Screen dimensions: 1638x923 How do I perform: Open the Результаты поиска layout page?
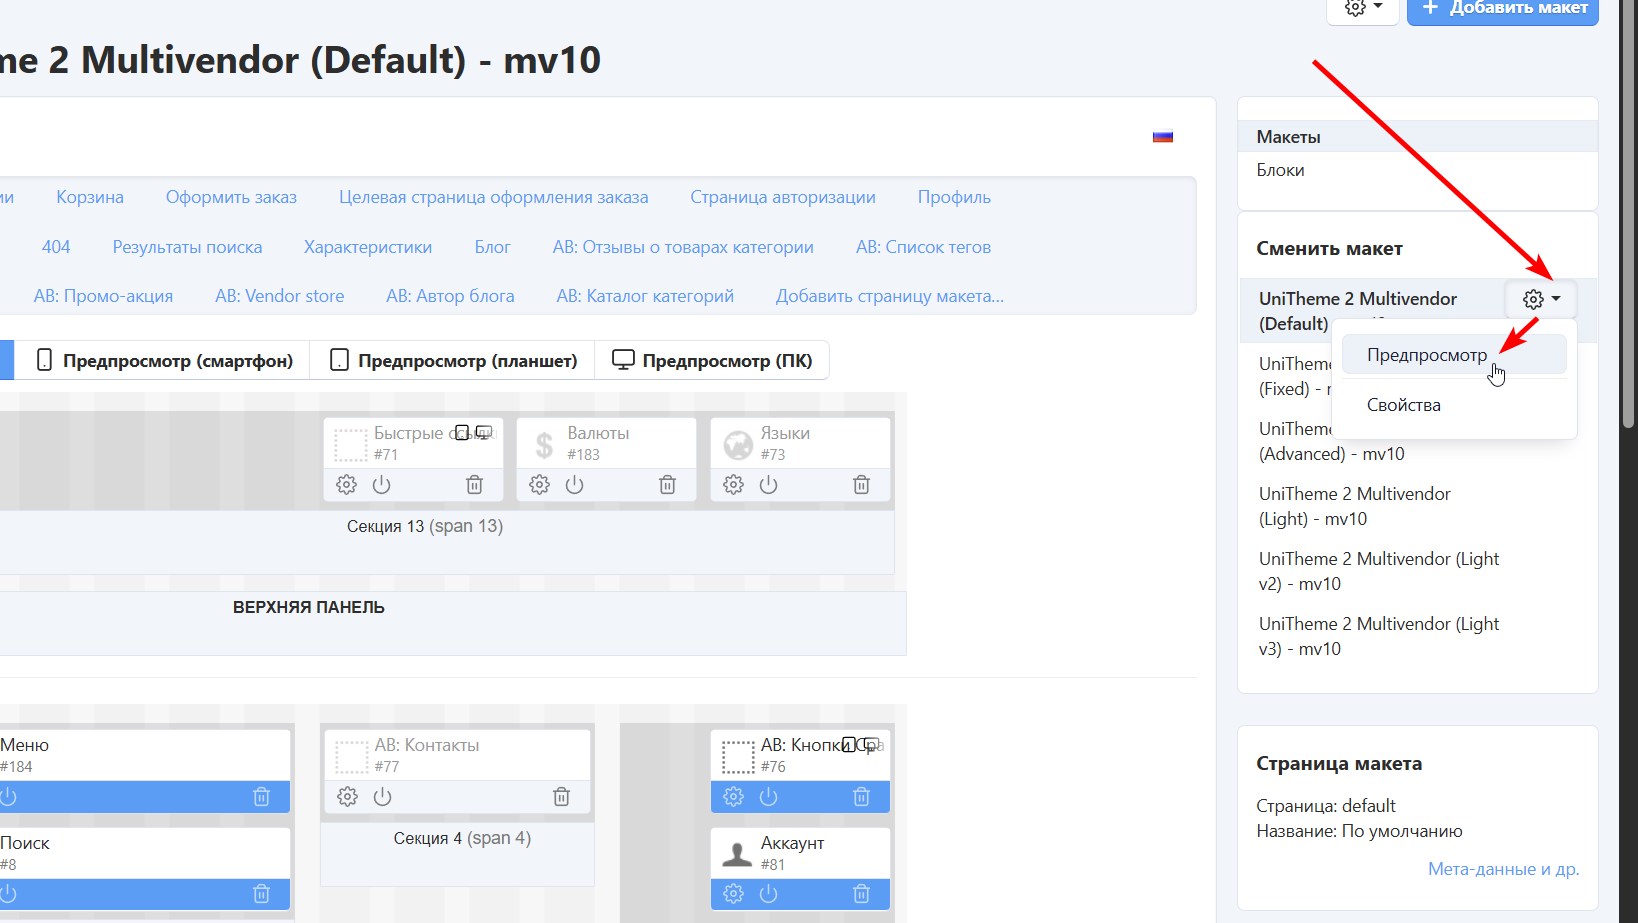(187, 247)
